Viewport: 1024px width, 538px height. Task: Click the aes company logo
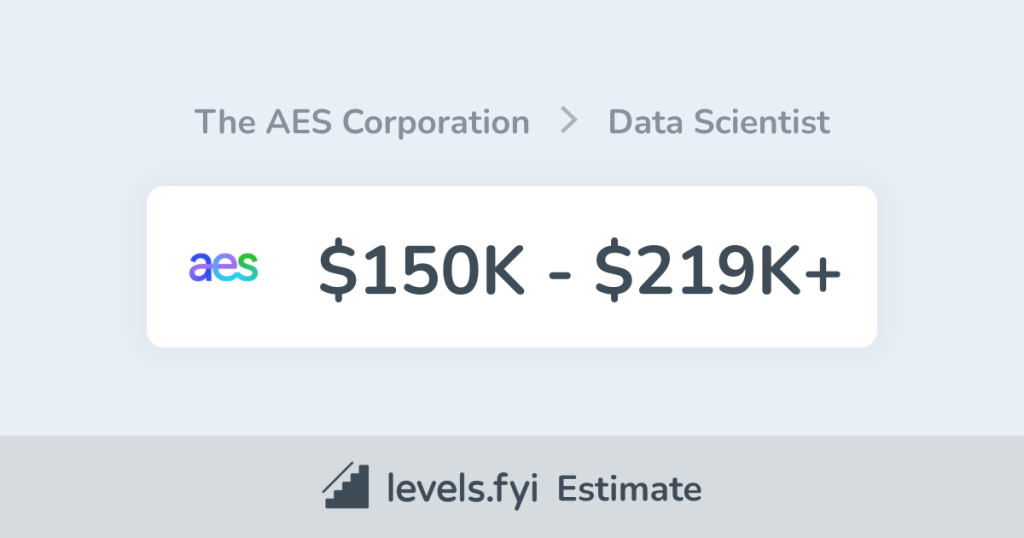pos(224,267)
